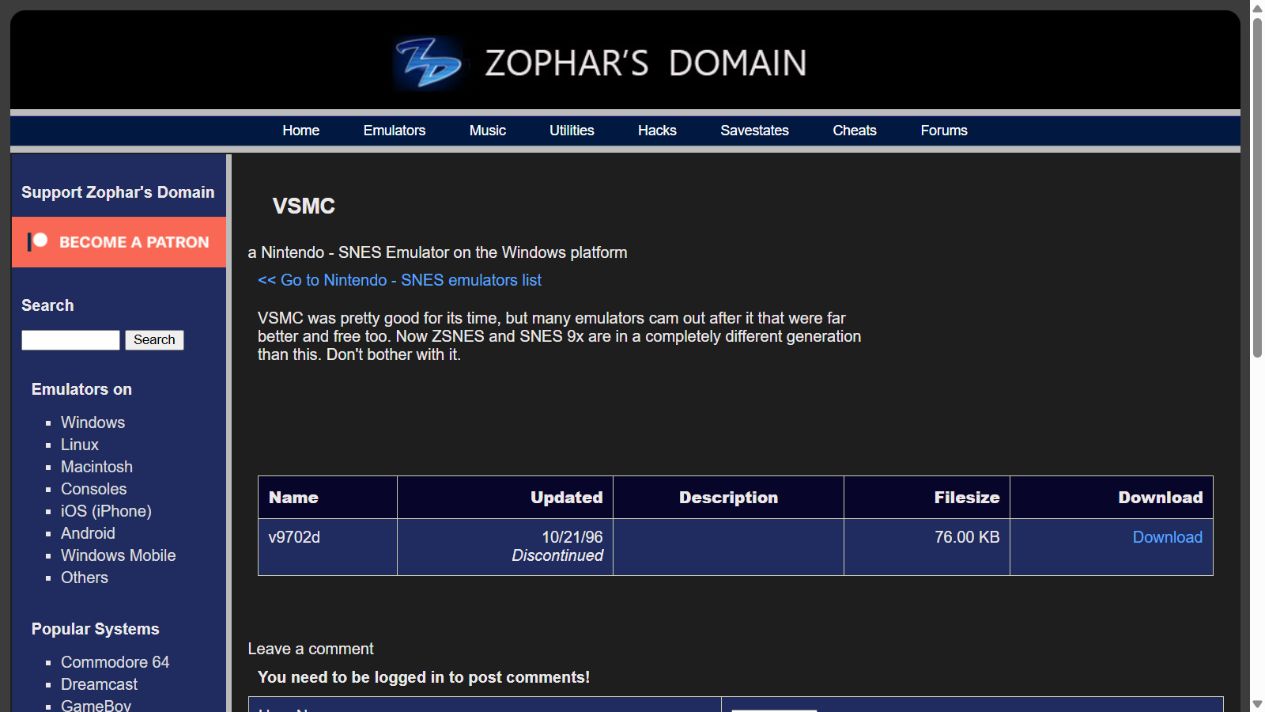The image size is (1265, 712).
Task: Browse emulators on Macintosh
Action: (97, 466)
